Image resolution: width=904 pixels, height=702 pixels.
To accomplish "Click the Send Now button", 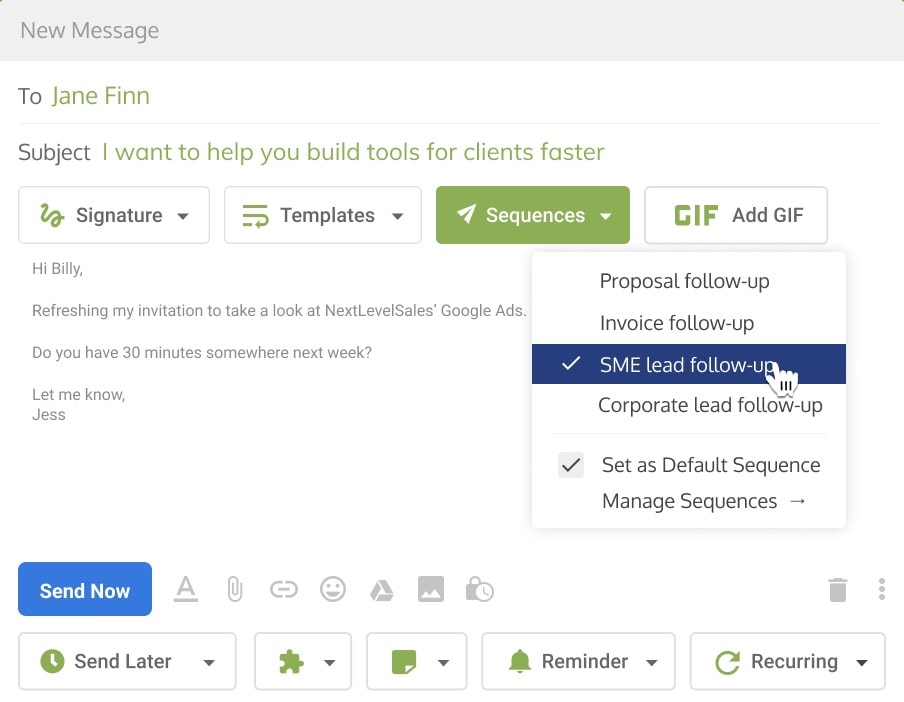I will [x=85, y=589].
